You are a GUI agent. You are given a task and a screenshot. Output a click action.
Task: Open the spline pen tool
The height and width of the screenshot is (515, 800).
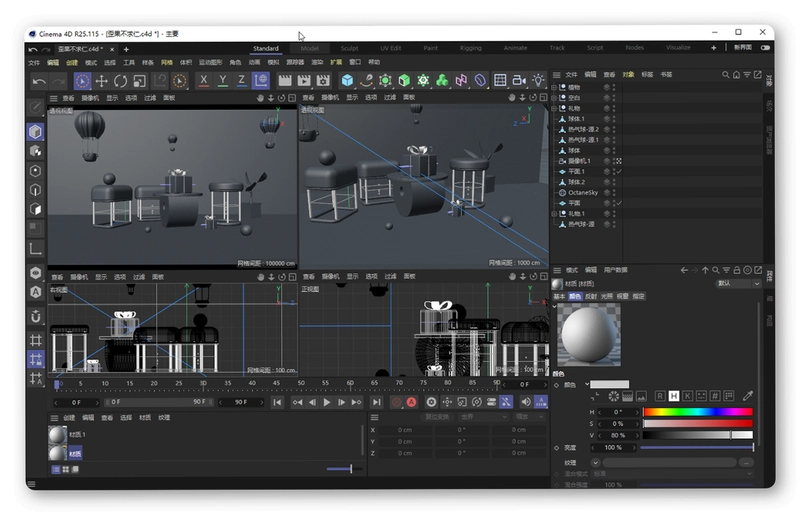pyautogui.click(x=366, y=80)
